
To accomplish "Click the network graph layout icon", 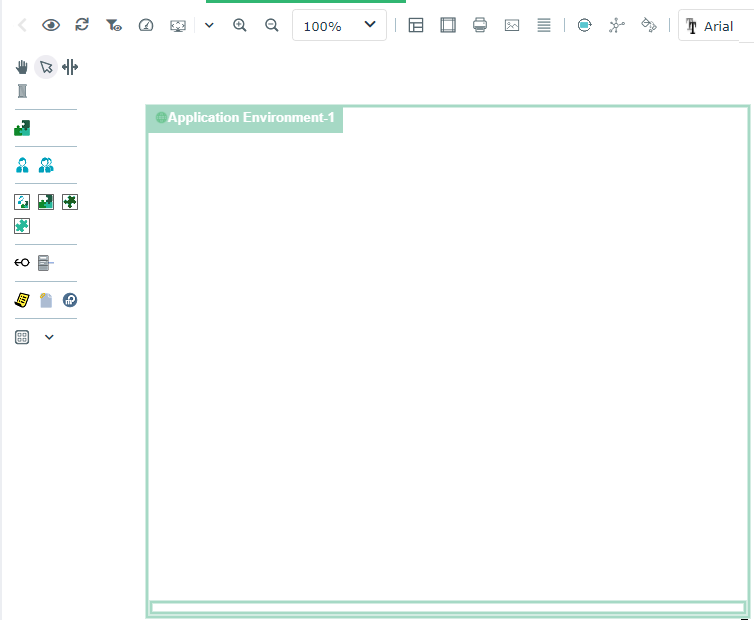I will tap(616, 25).
